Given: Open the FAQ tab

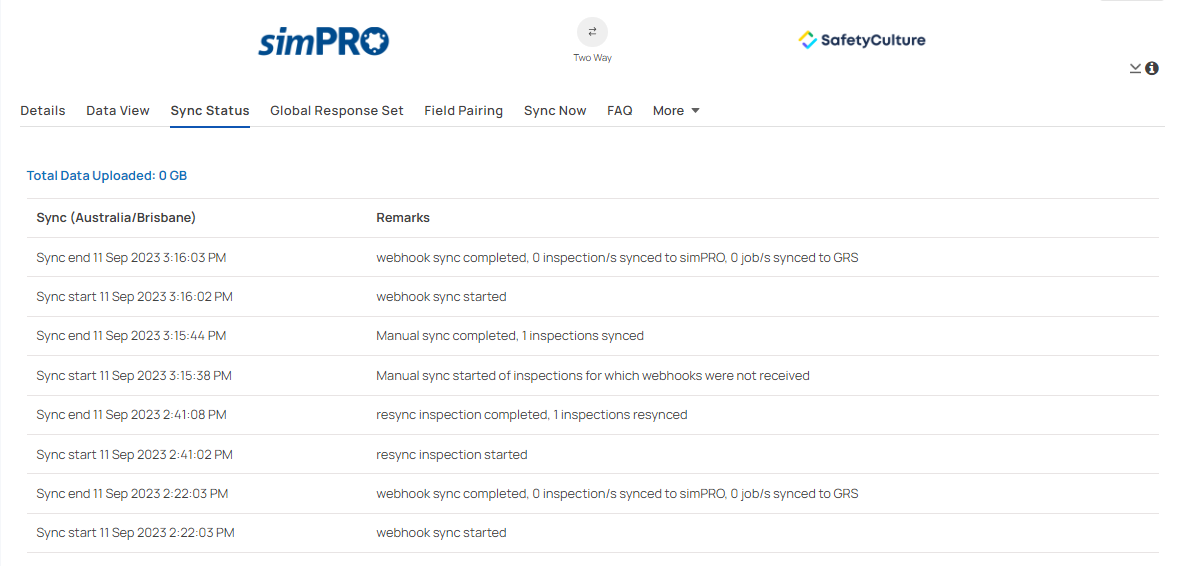Looking at the screenshot, I should [620, 111].
